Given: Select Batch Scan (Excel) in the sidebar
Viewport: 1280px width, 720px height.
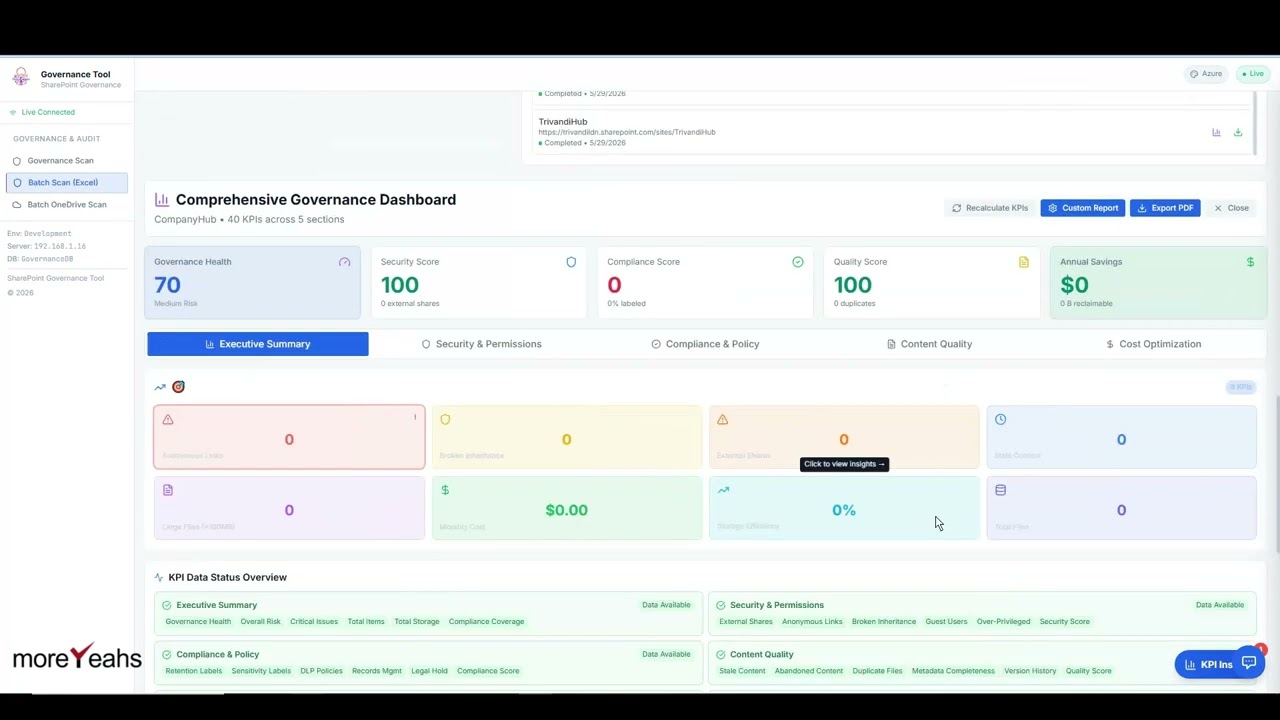Looking at the screenshot, I should coord(66,182).
